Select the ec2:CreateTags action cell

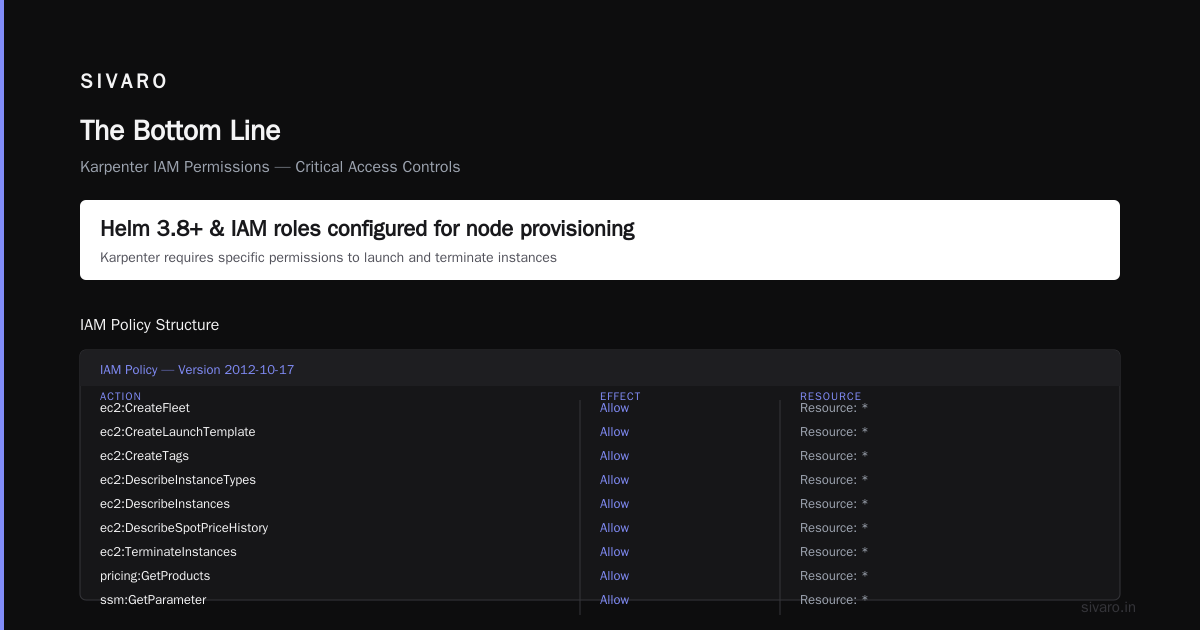point(144,456)
